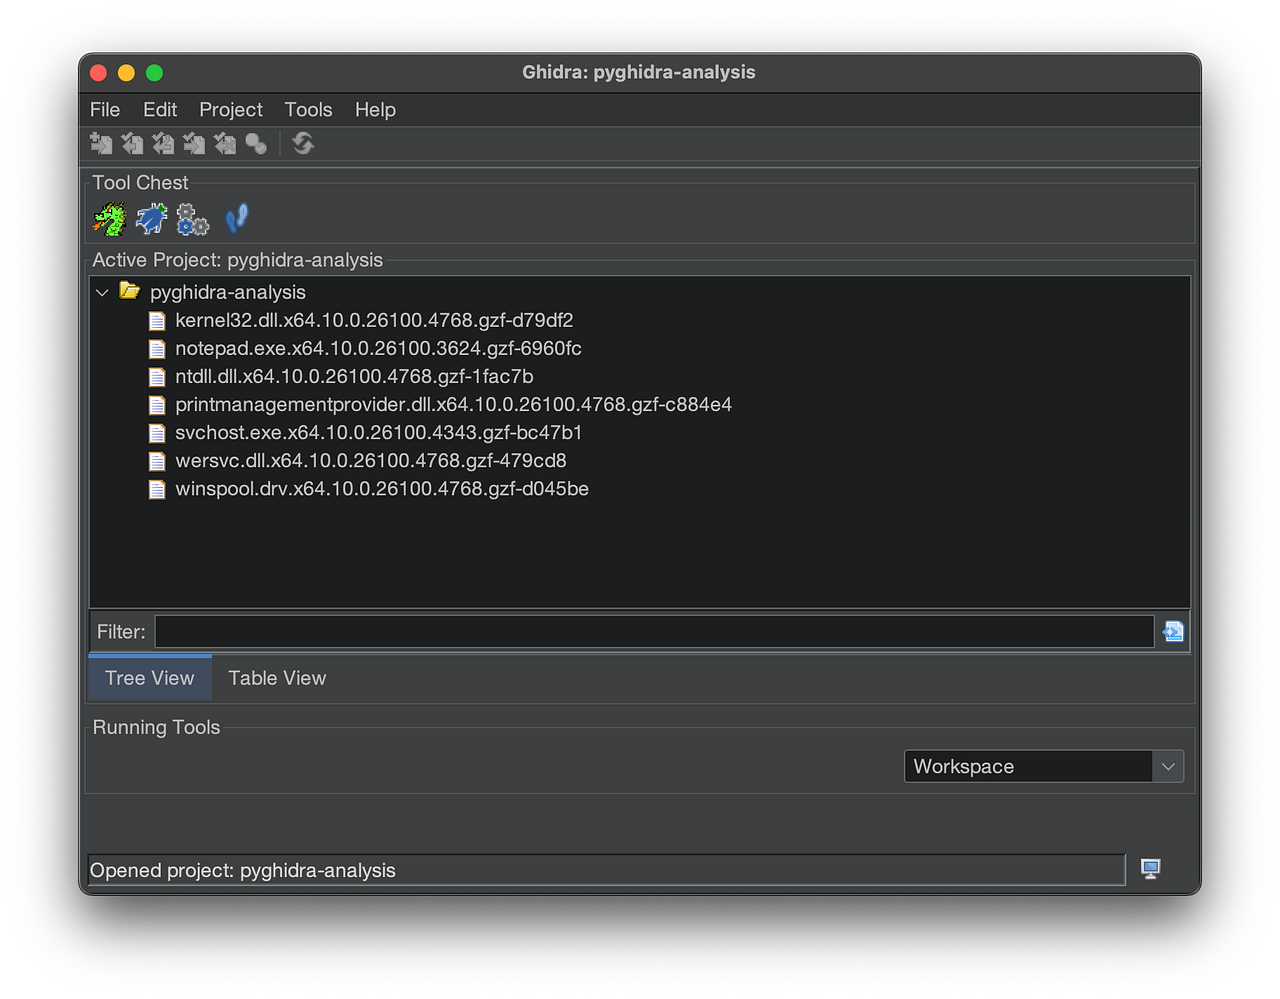Select winspool.drv.x64.10.0.26100.4768.gzf-d045be file
Image resolution: width=1280 pixels, height=999 pixels.
point(382,489)
